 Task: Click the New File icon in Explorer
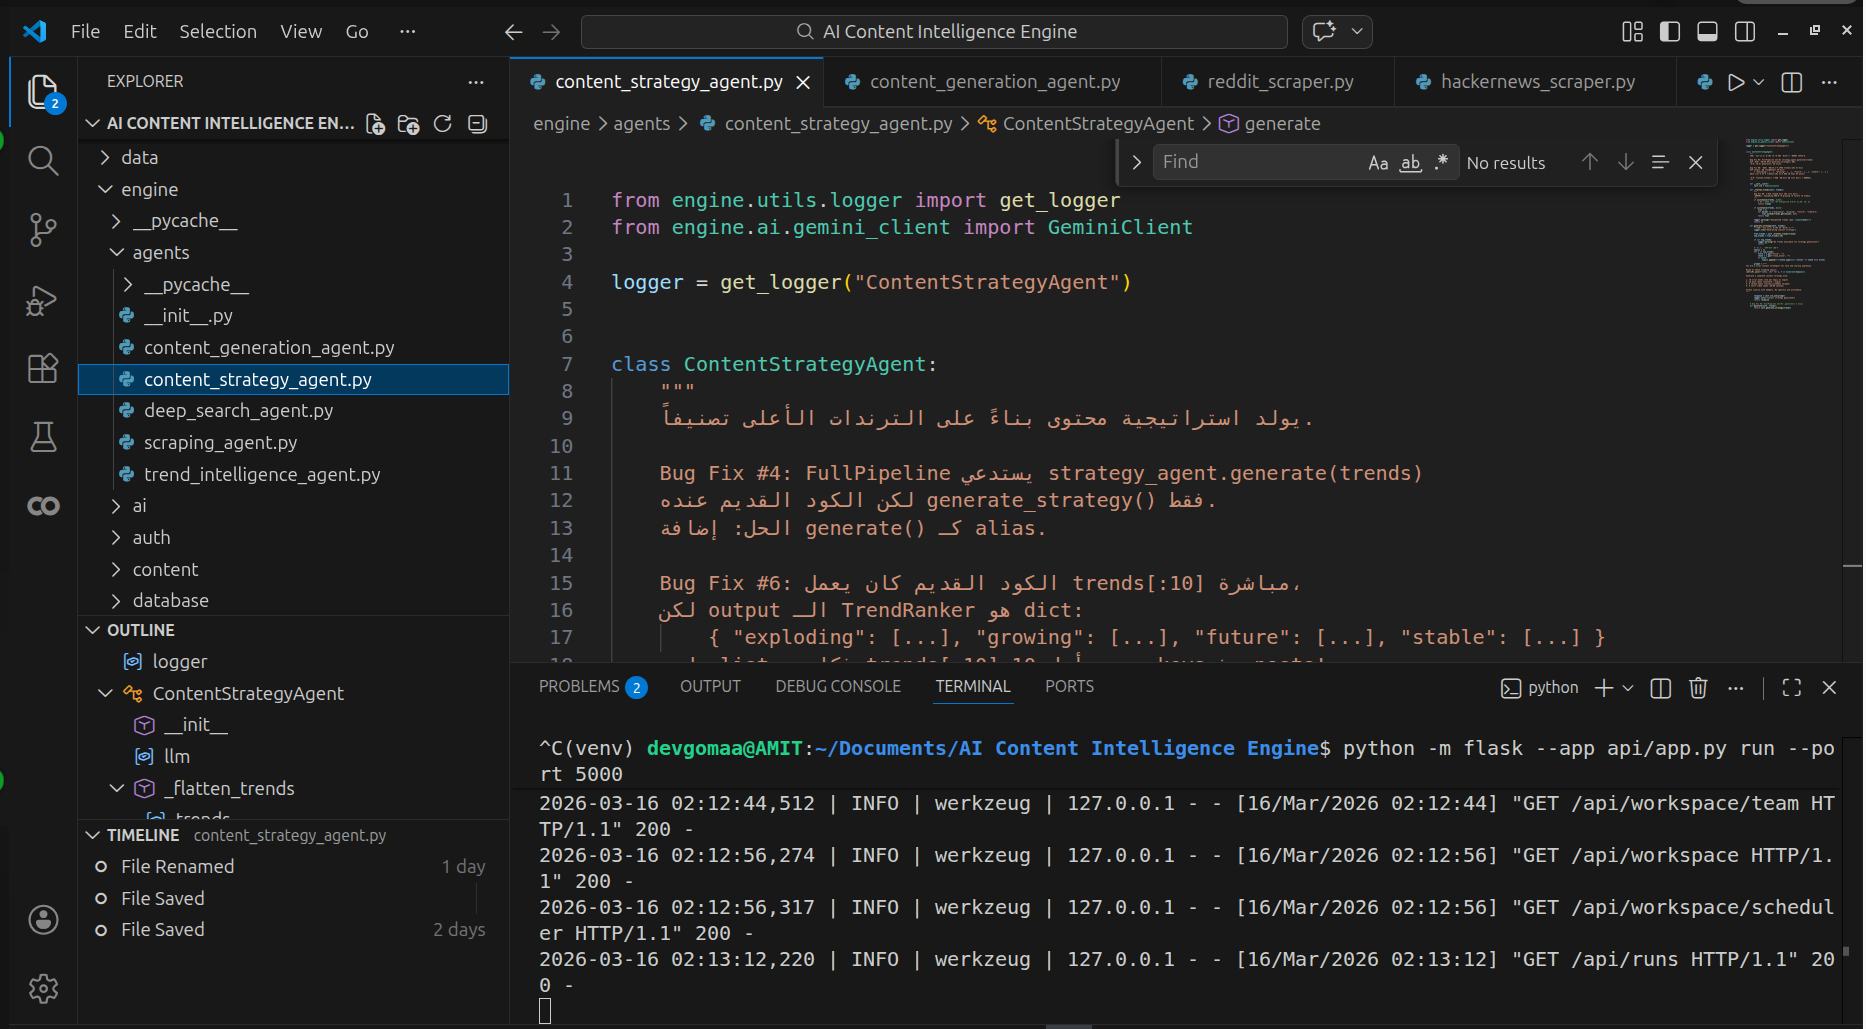(375, 123)
